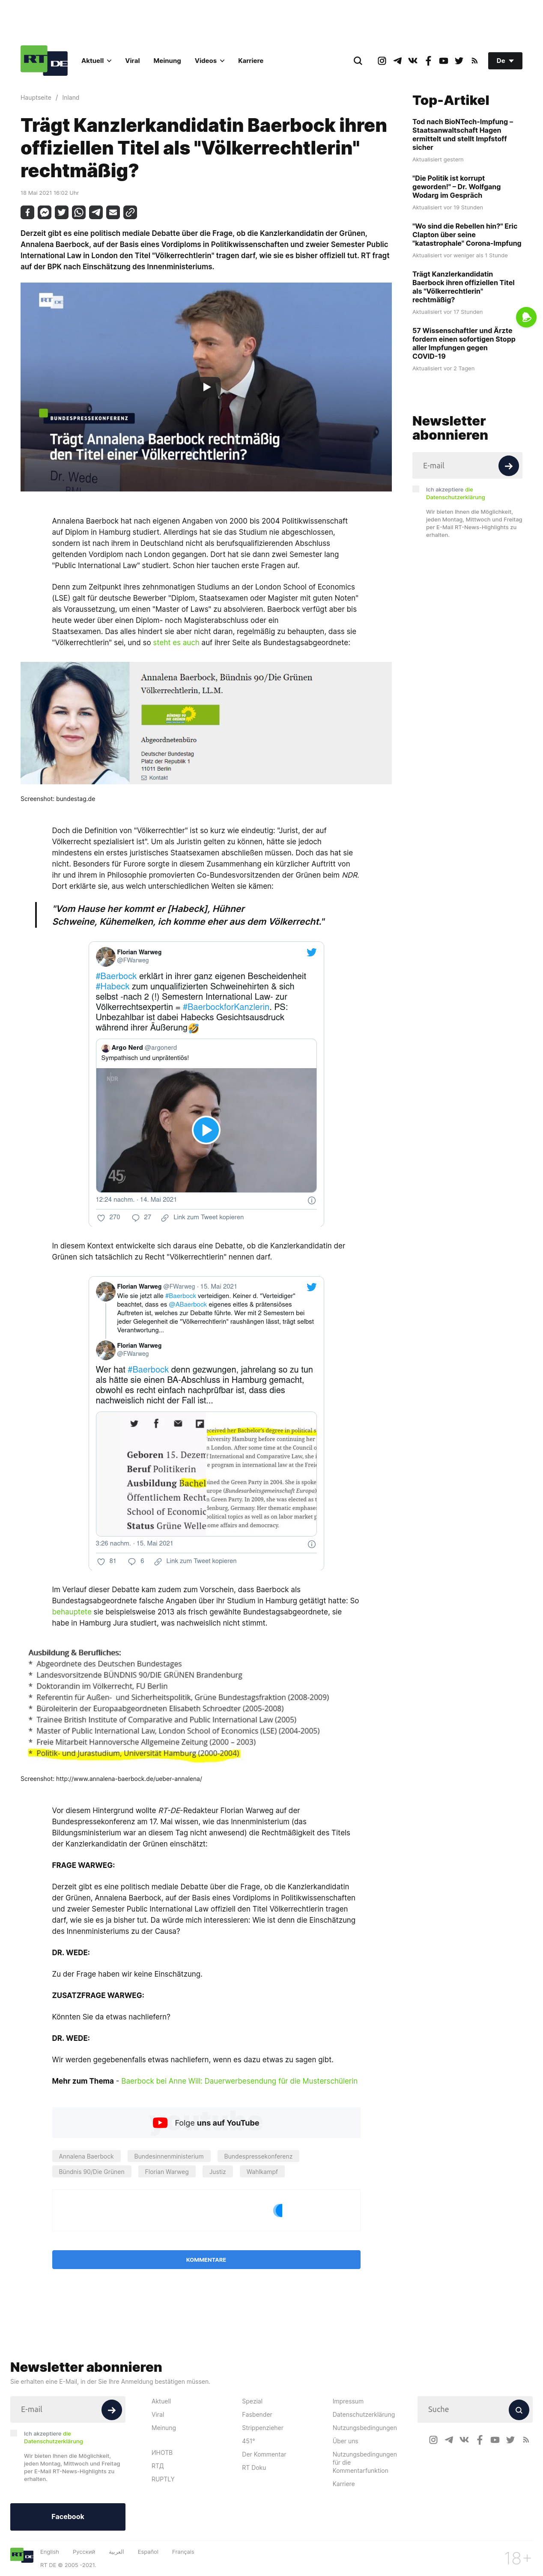543x2576 pixels.
Task: Expand the Aktuell menu dropdown
Action: click(96, 61)
